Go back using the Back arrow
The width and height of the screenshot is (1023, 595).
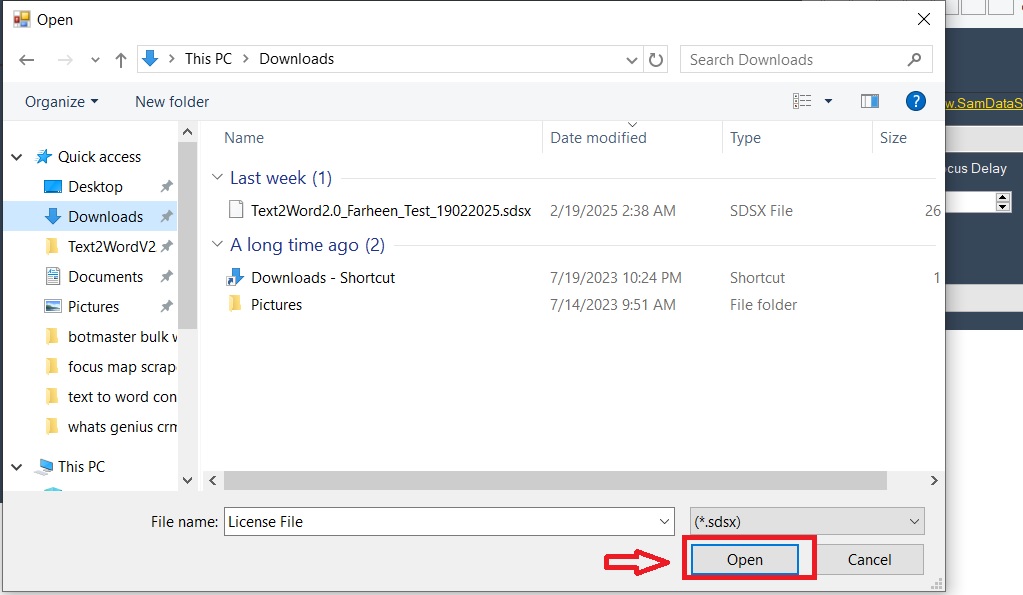click(x=27, y=60)
